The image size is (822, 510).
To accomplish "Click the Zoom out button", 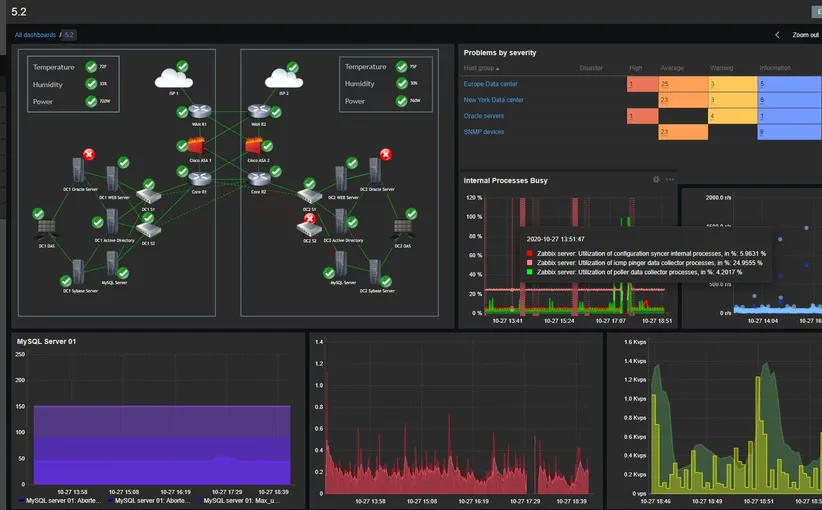I will click(x=805, y=34).
